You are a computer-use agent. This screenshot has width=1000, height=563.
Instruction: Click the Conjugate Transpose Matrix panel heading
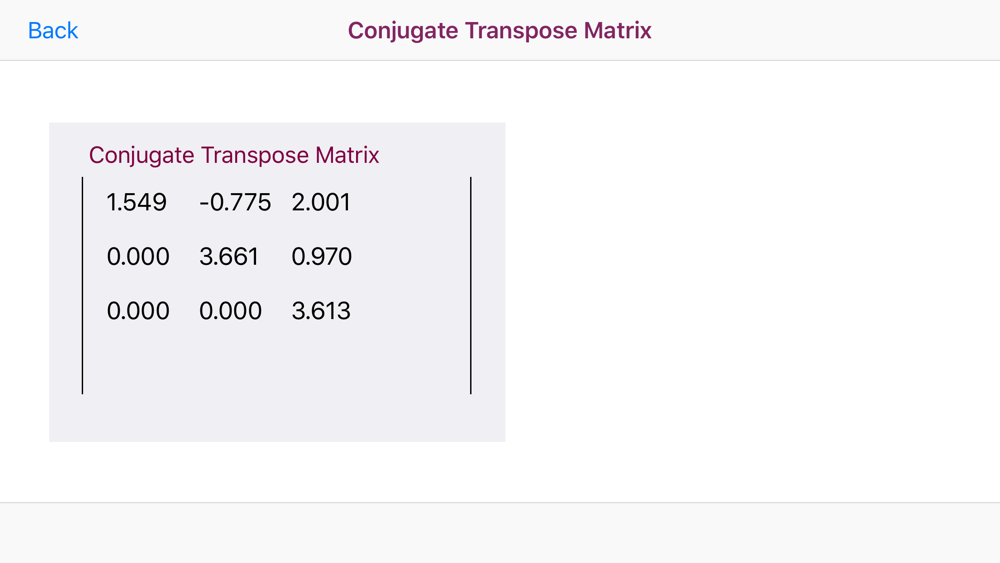point(234,155)
